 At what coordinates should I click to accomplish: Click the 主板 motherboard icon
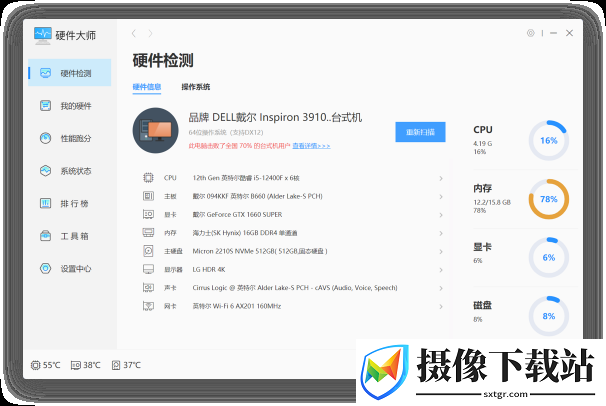(x=148, y=196)
